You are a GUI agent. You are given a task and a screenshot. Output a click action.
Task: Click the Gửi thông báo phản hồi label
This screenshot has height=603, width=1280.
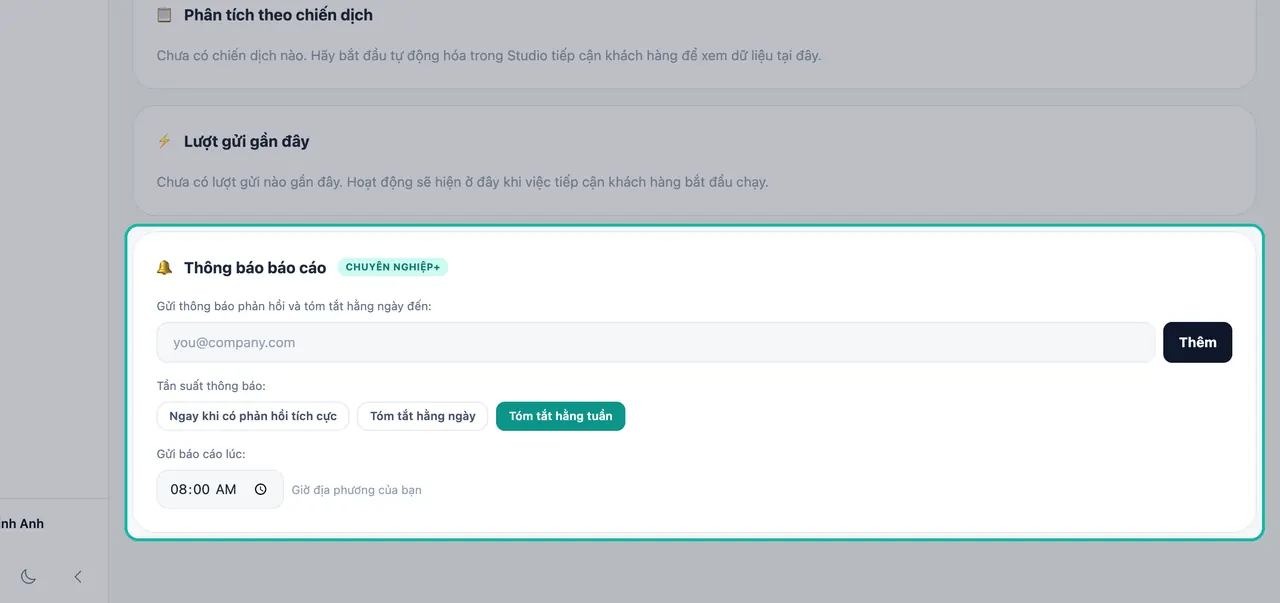(x=294, y=306)
